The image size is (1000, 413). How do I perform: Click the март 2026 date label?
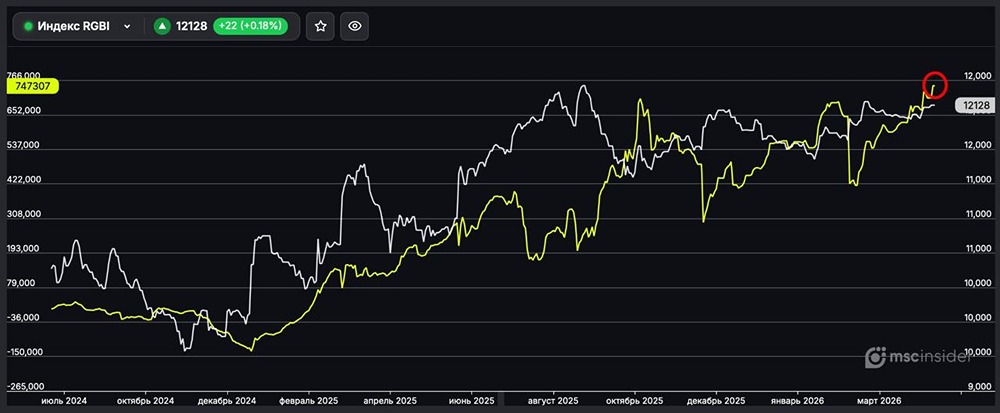881,400
